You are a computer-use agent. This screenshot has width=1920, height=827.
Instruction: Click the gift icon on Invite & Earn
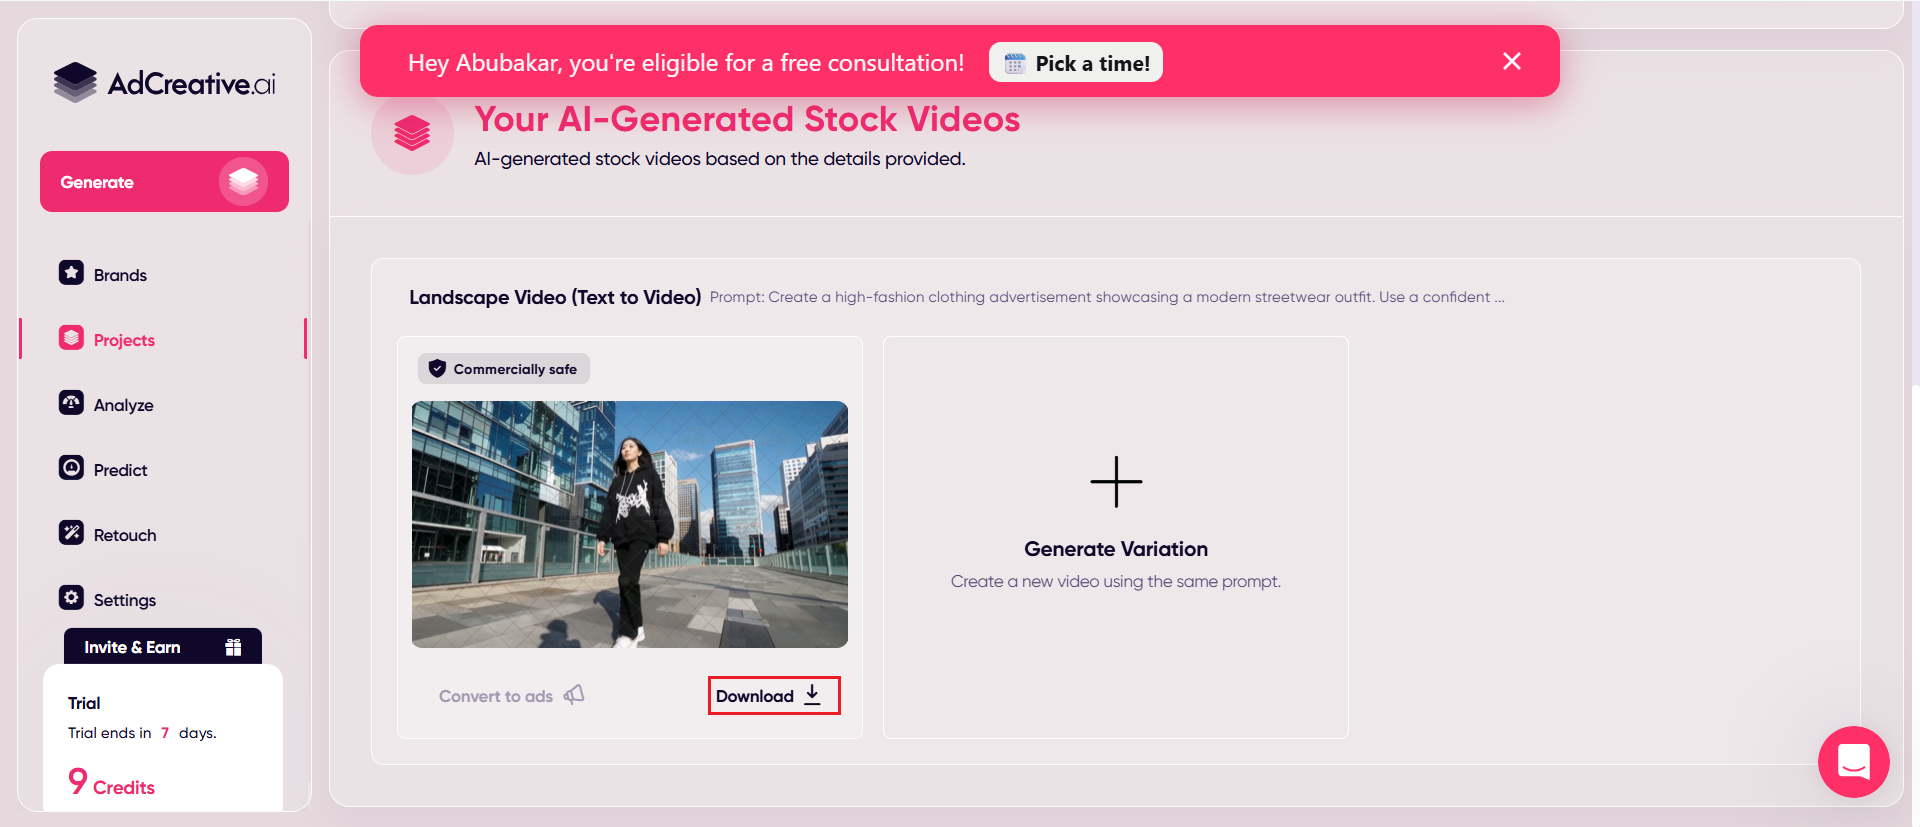[233, 647]
